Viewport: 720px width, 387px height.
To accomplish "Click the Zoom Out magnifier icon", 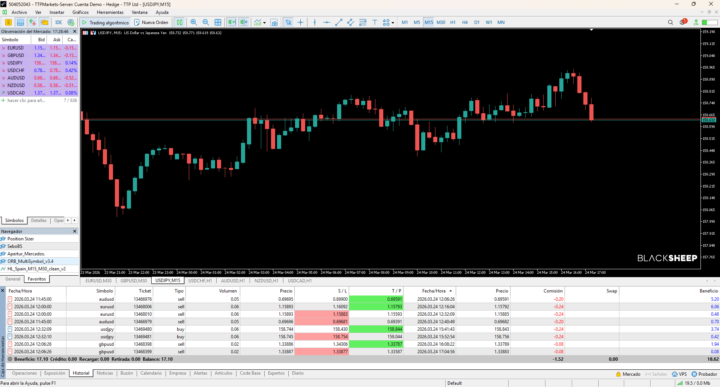I will [205, 22].
